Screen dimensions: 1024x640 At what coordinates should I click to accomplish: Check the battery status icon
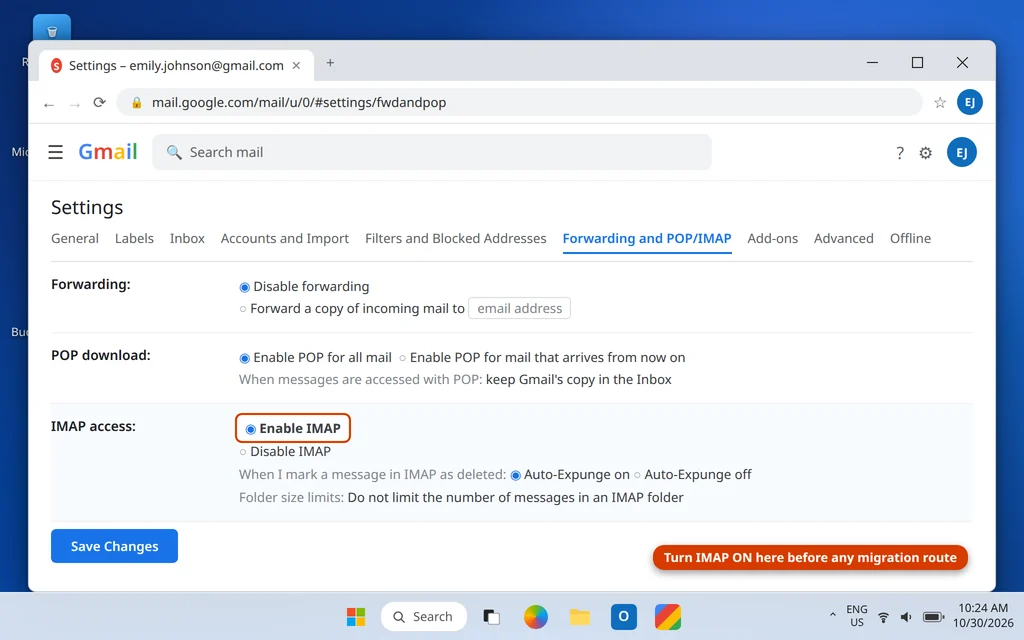coord(933,616)
